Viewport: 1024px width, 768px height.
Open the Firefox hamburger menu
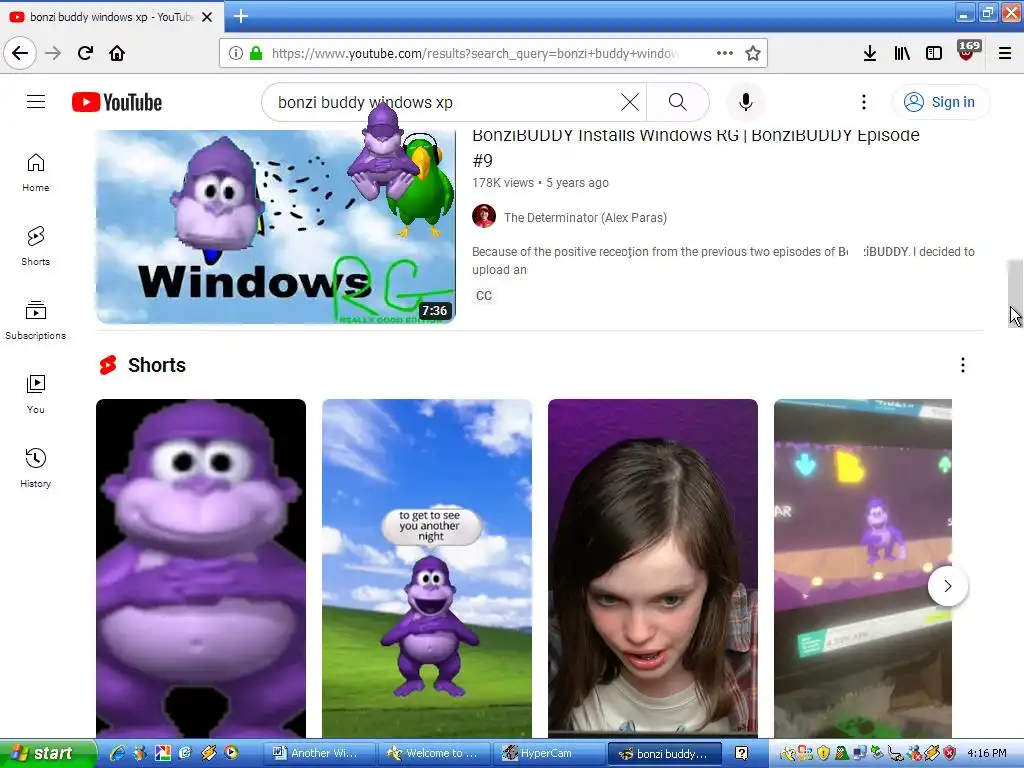[x=1005, y=53]
